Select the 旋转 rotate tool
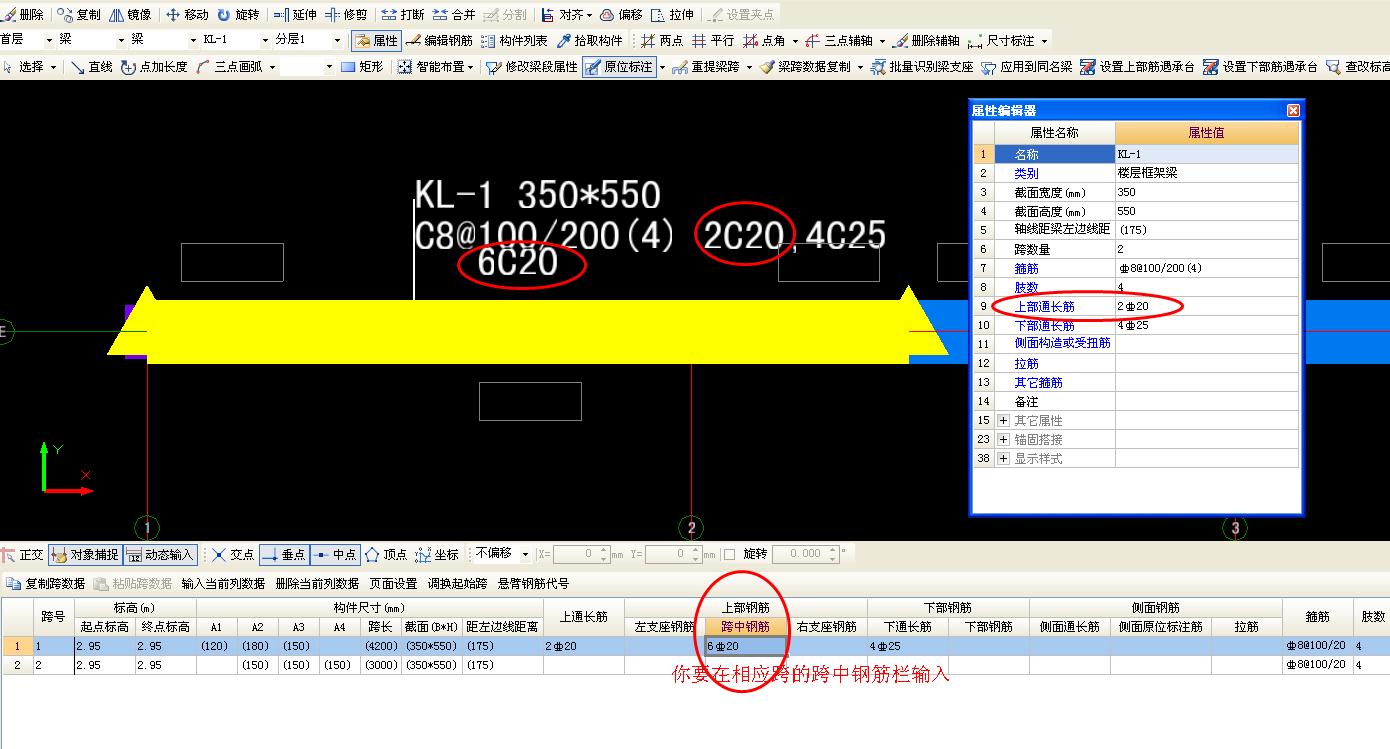Viewport: 1390px width, 749px height. 238,15
